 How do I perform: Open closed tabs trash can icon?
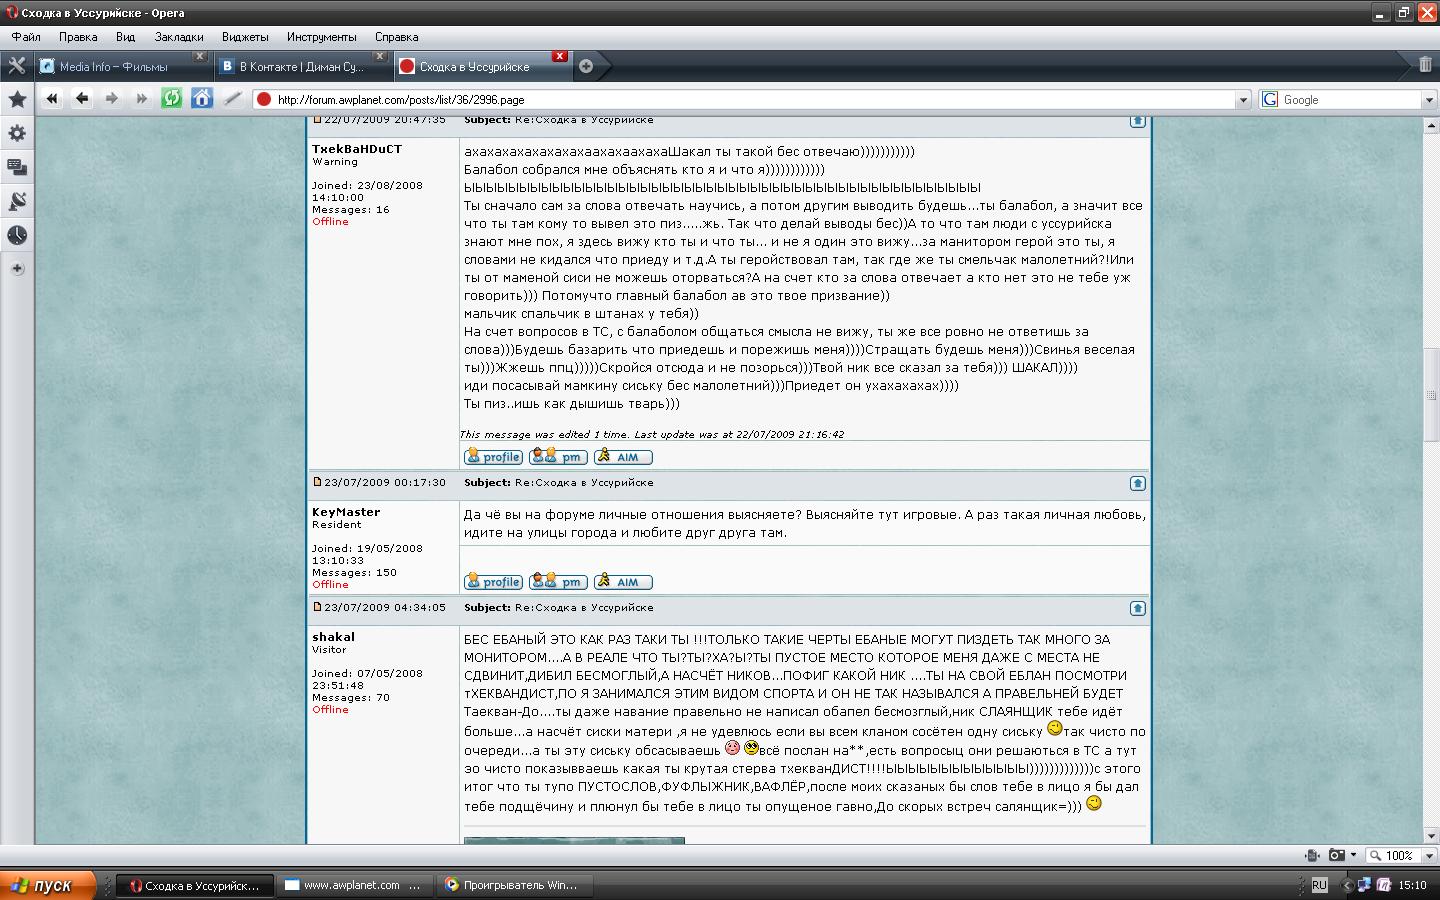1425,65
